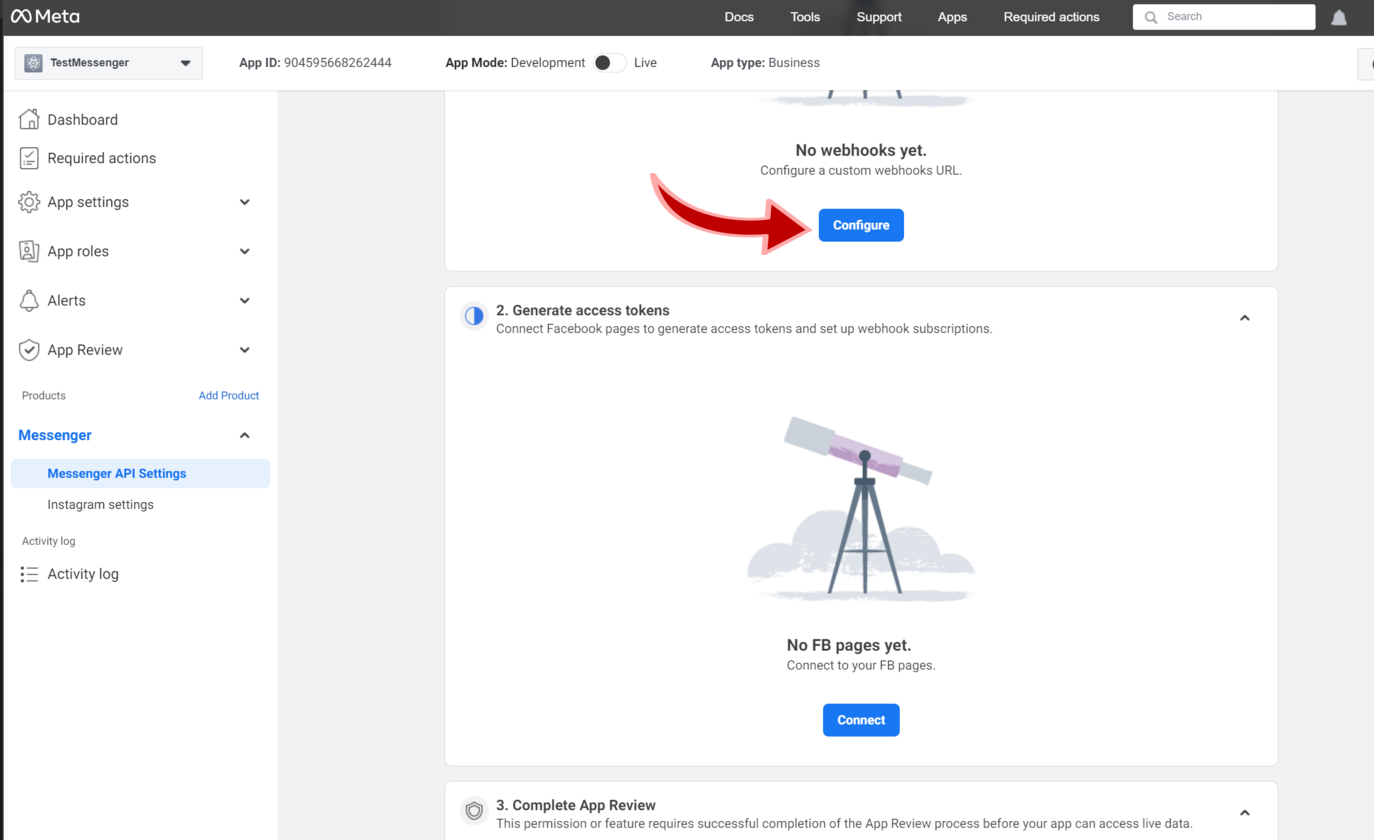
Task: Open notifications via the bell icon
Action: (x=1339, y=16)
